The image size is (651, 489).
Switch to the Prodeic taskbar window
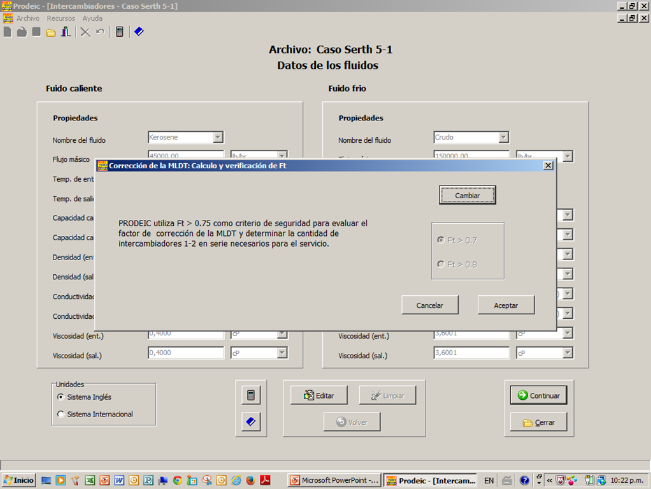pyautogui.click(x=430, y=480)
